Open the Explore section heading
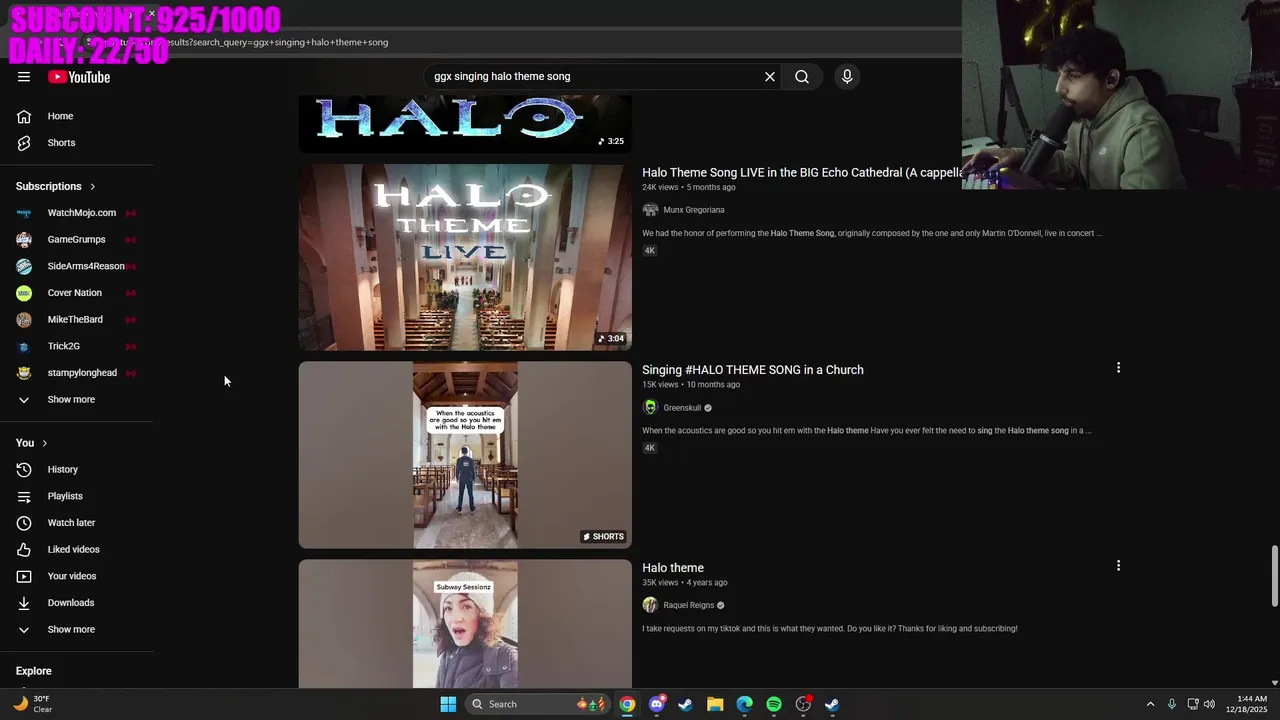 point(34,671)
